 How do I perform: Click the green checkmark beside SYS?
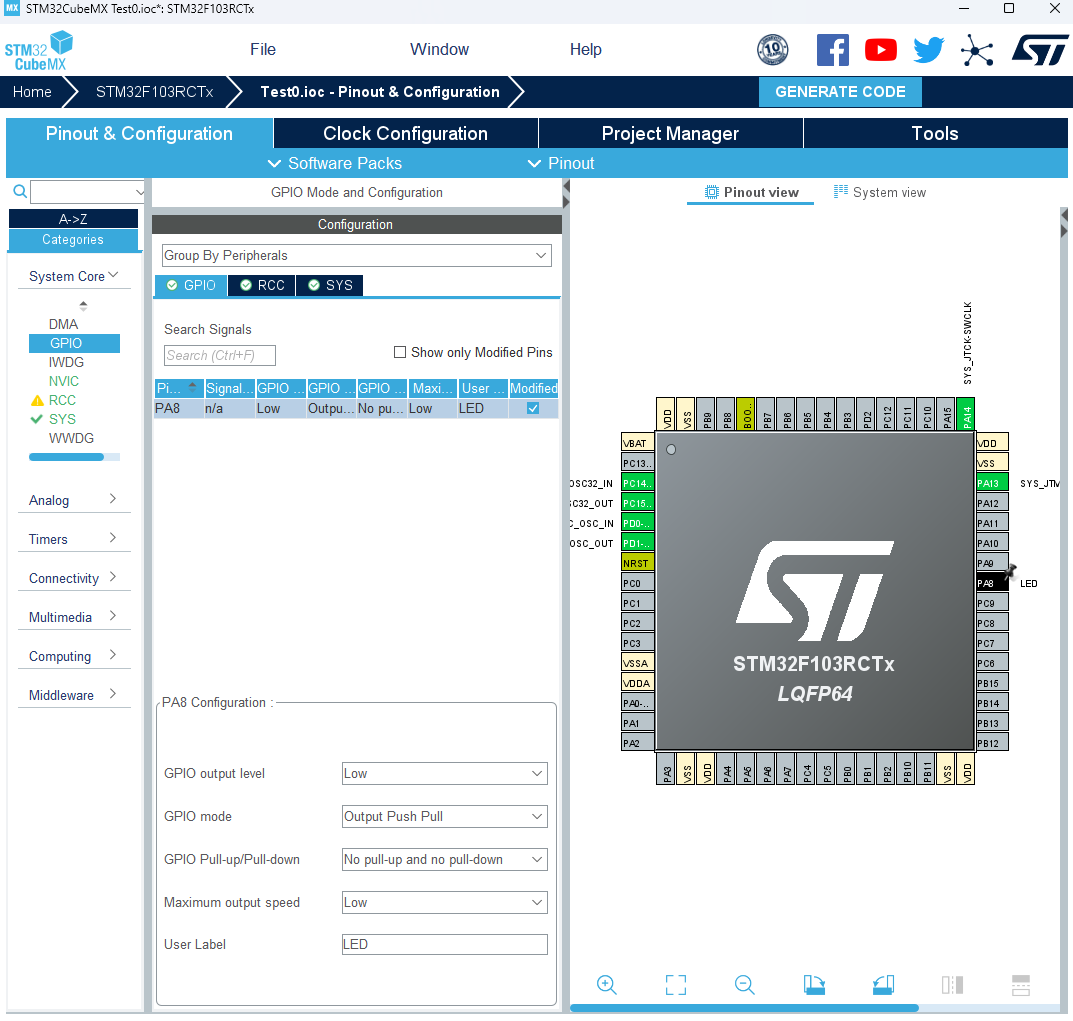pyautogui.click(x=37, y=419)
